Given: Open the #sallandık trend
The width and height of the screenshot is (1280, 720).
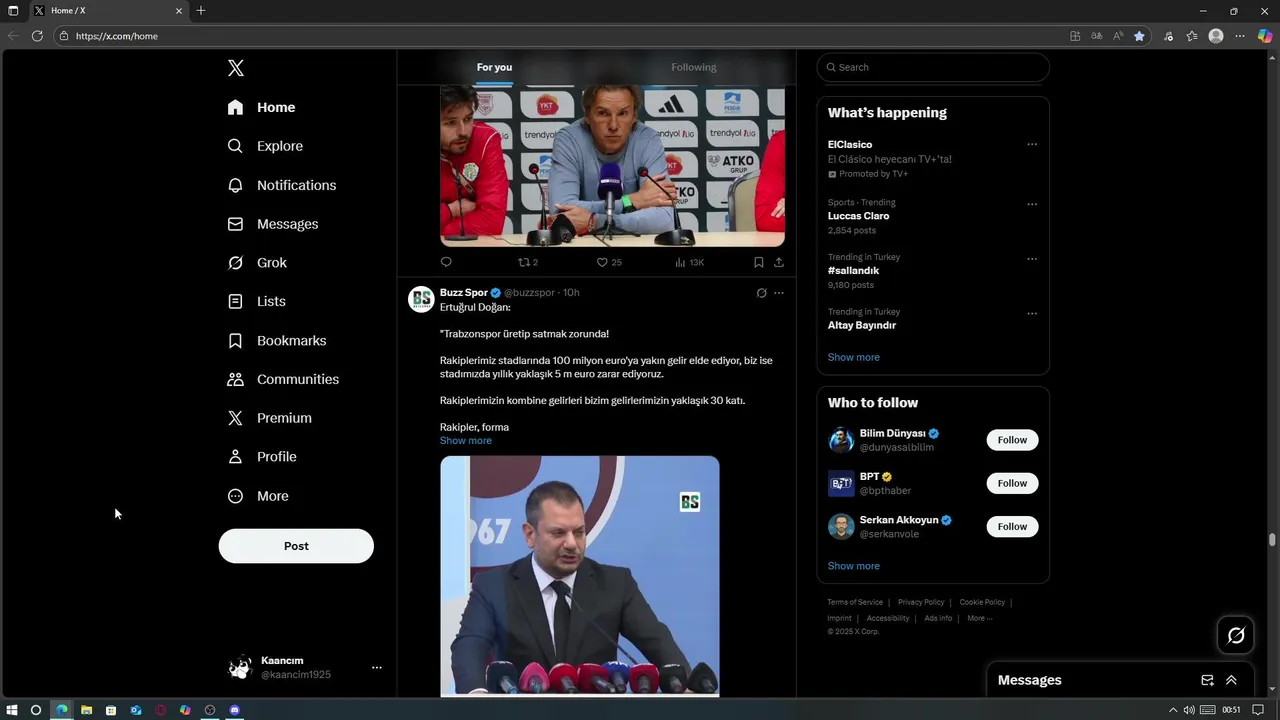Looking at the screenshot, I should click(x=853, y=270).
